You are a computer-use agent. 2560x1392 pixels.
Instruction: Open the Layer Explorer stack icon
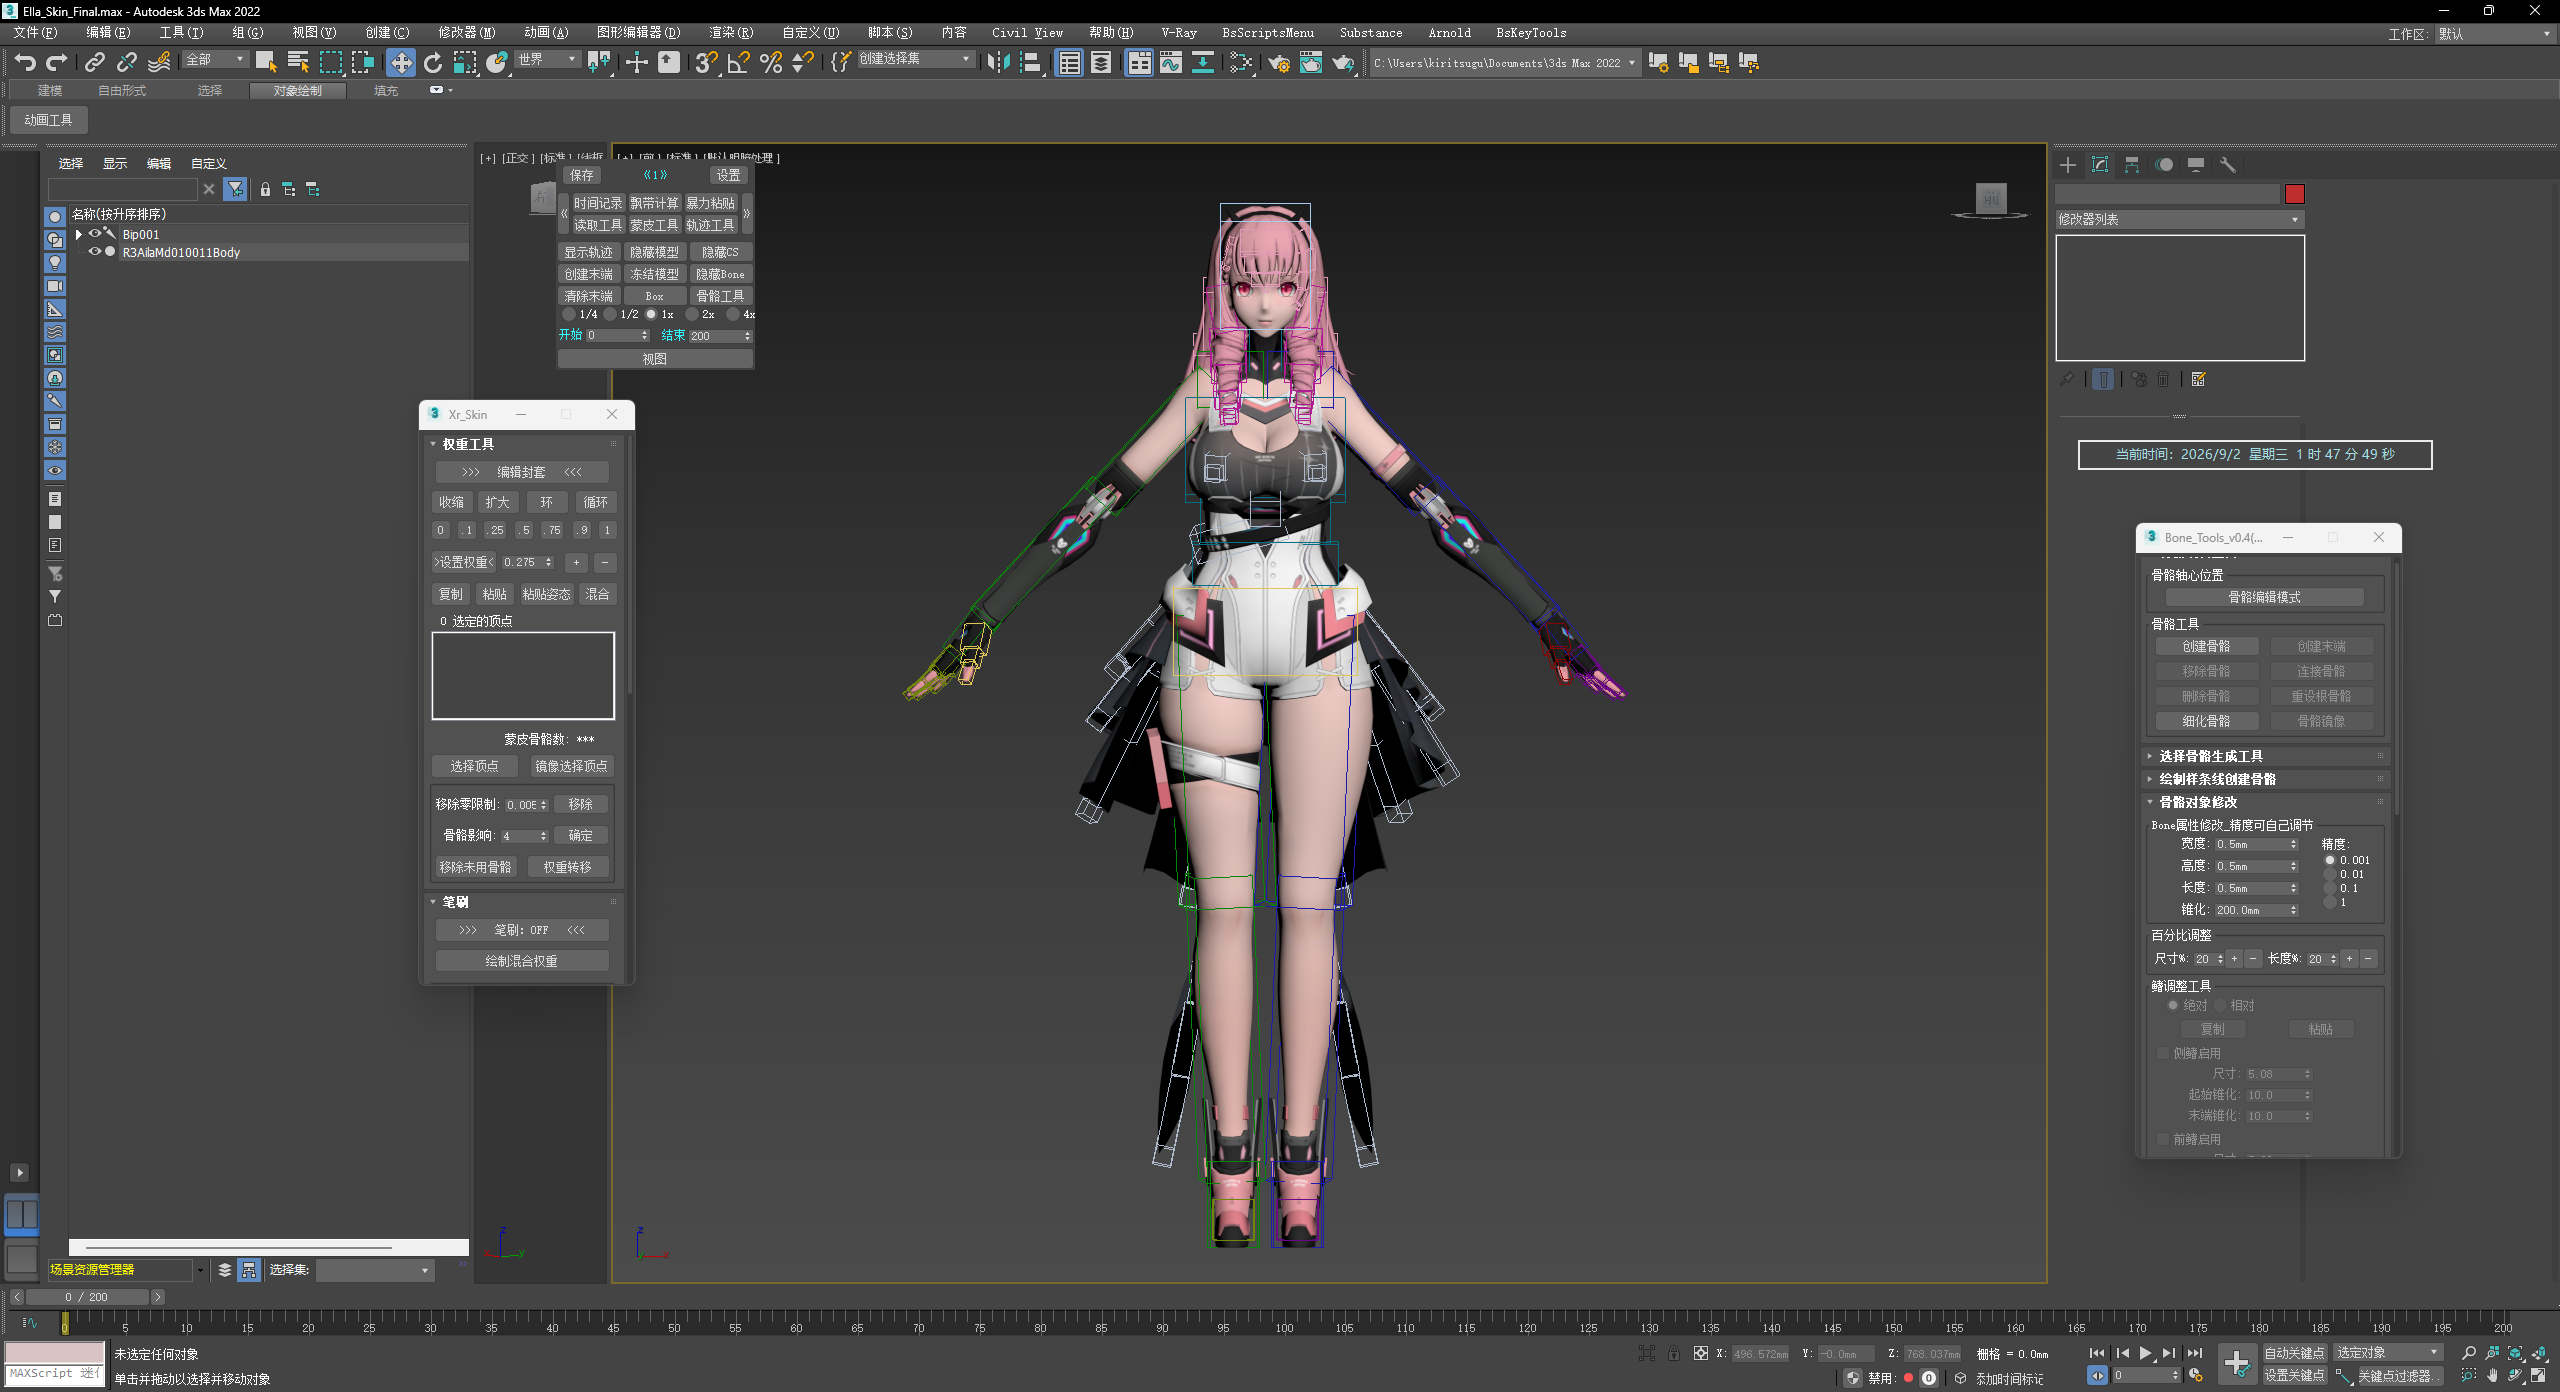(1101, 63)
